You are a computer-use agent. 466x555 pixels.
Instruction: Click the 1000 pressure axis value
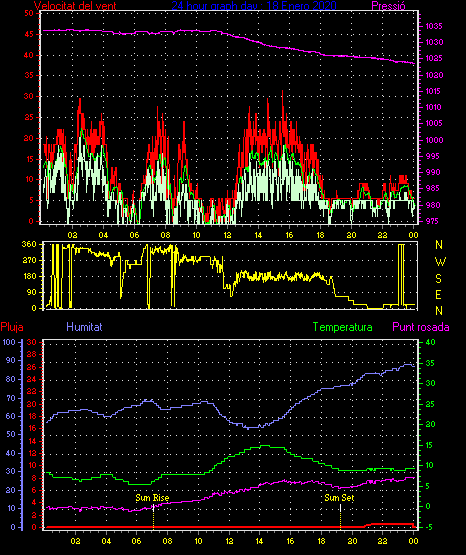pyautogui.click(x=434, y=140)
